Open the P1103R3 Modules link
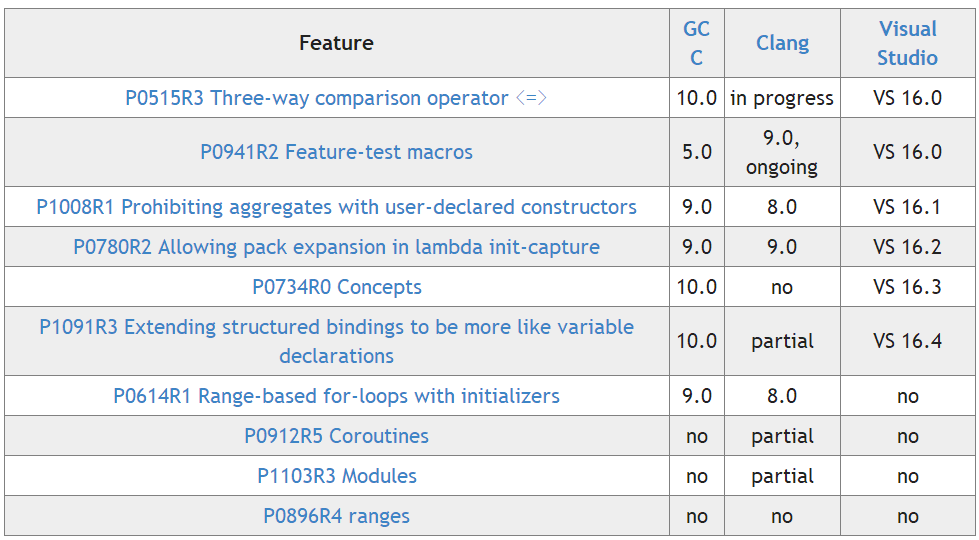Viewport: 979px width, 540px height. (x=336, y=476)
